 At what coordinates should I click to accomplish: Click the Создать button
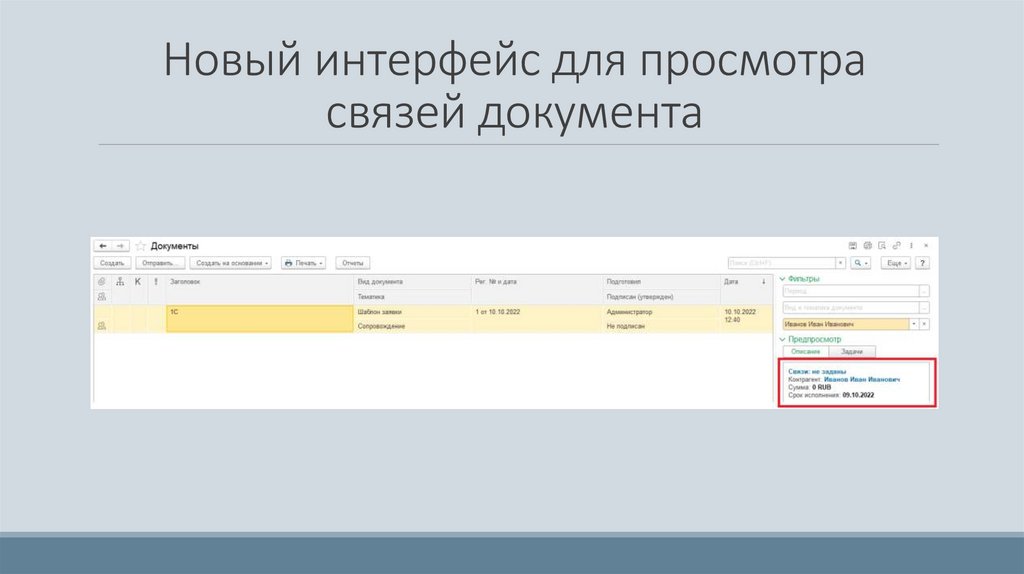click(x=112, y=263)
